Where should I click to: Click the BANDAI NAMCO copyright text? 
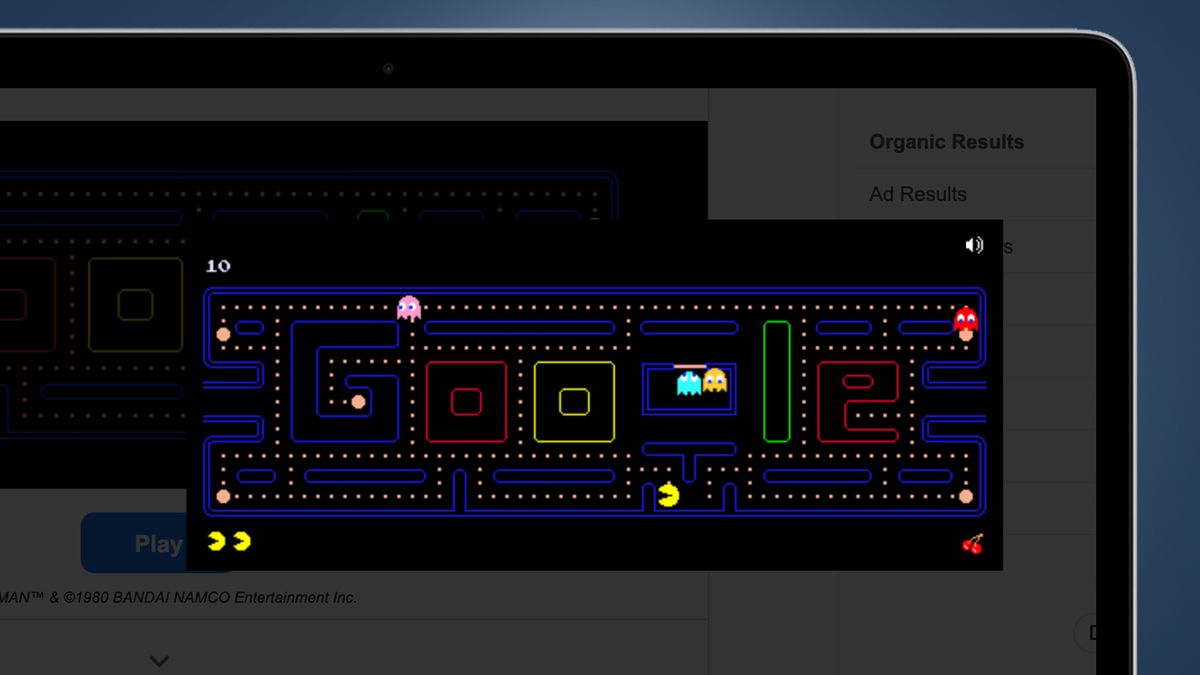(x=178, y=598)
